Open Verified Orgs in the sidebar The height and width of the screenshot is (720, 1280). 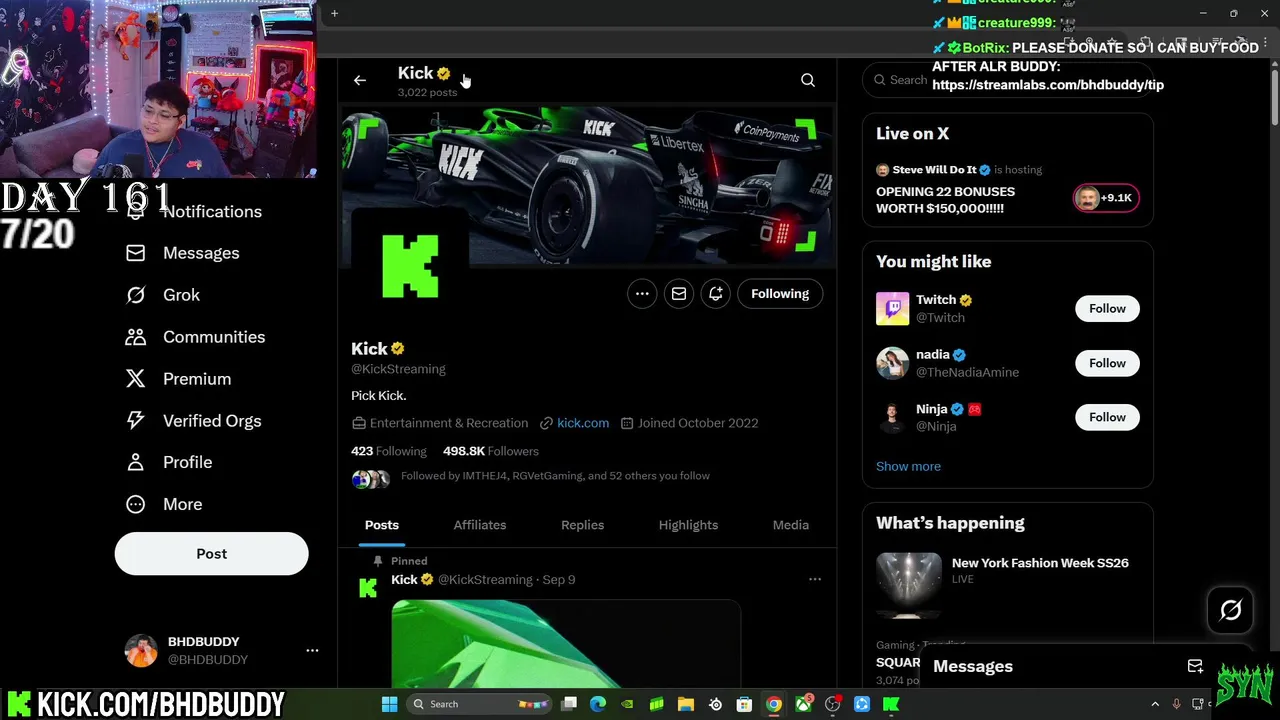[x=212, y=421]
